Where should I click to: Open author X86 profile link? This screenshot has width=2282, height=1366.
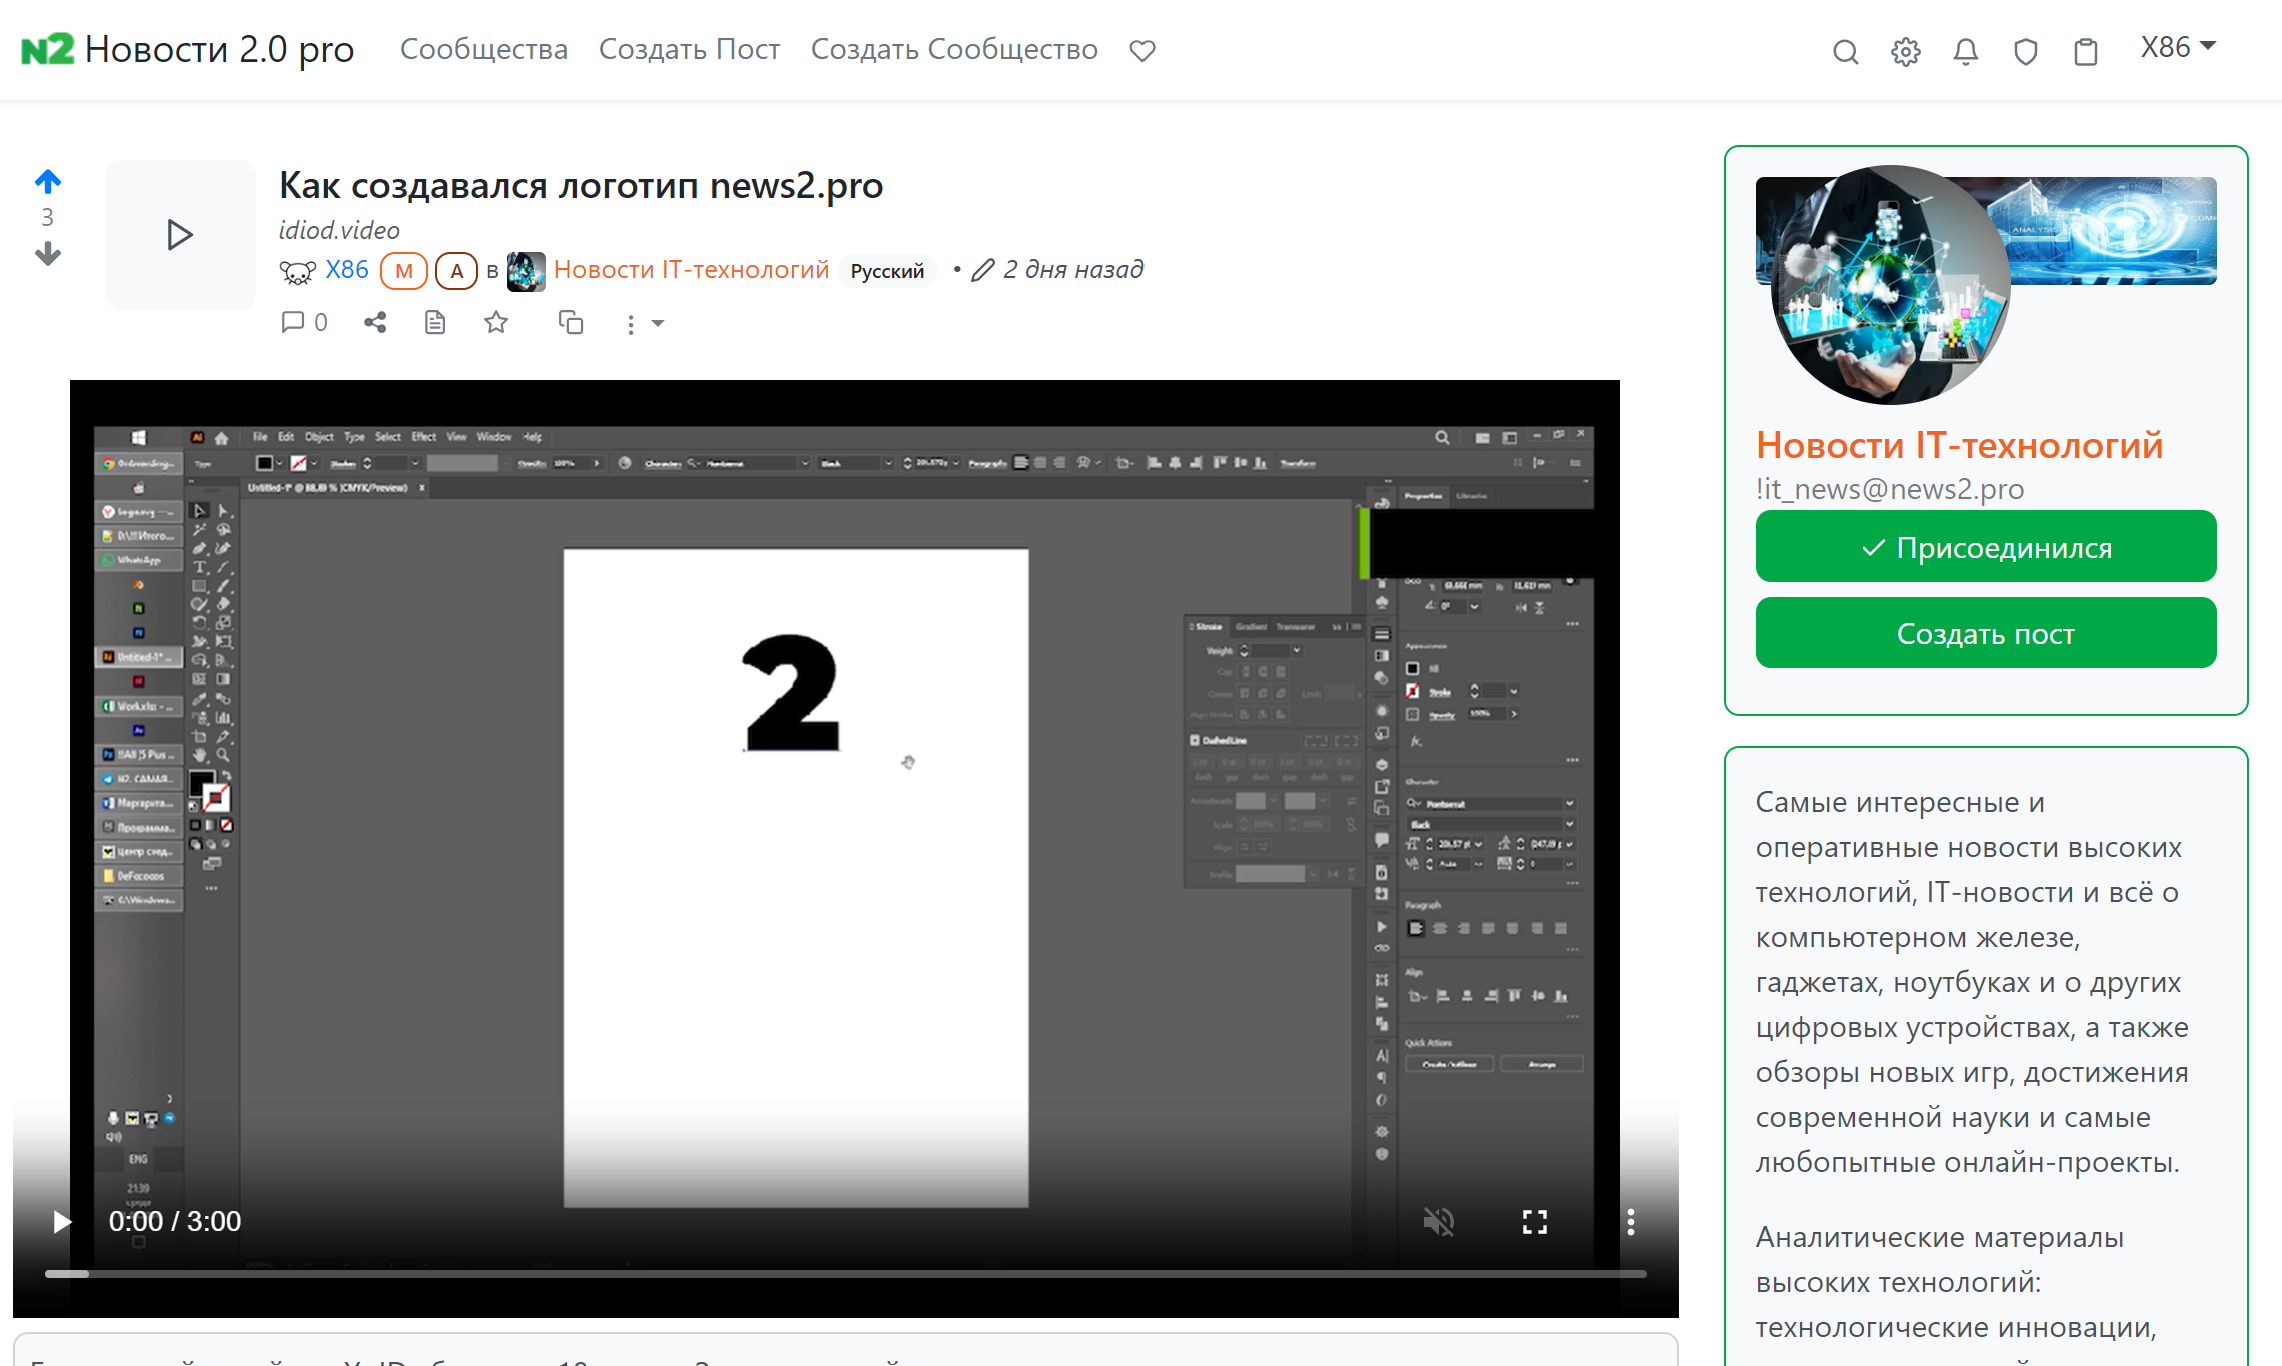tap(347, 270)
